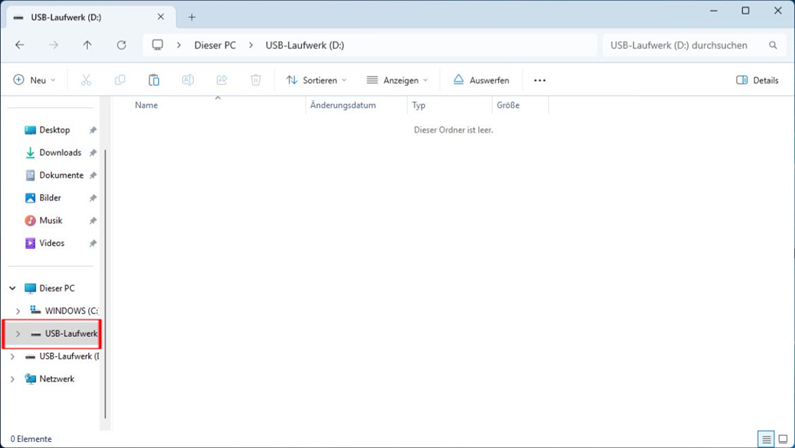Screen dimensions: 795x448
Task: Click the Paste clipboard icon
Action: [x=153, y=80]
